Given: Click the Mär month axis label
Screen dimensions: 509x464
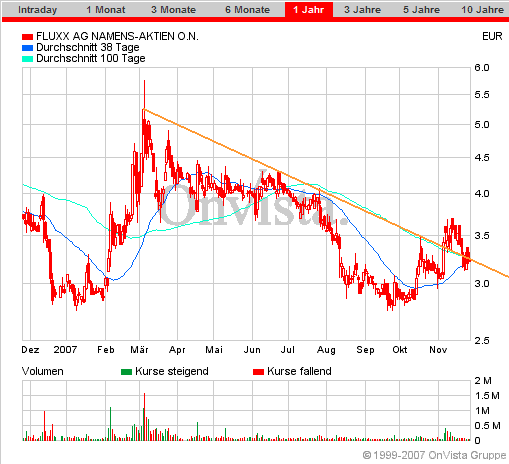Looking at the screenshot, I should [139, 350].
